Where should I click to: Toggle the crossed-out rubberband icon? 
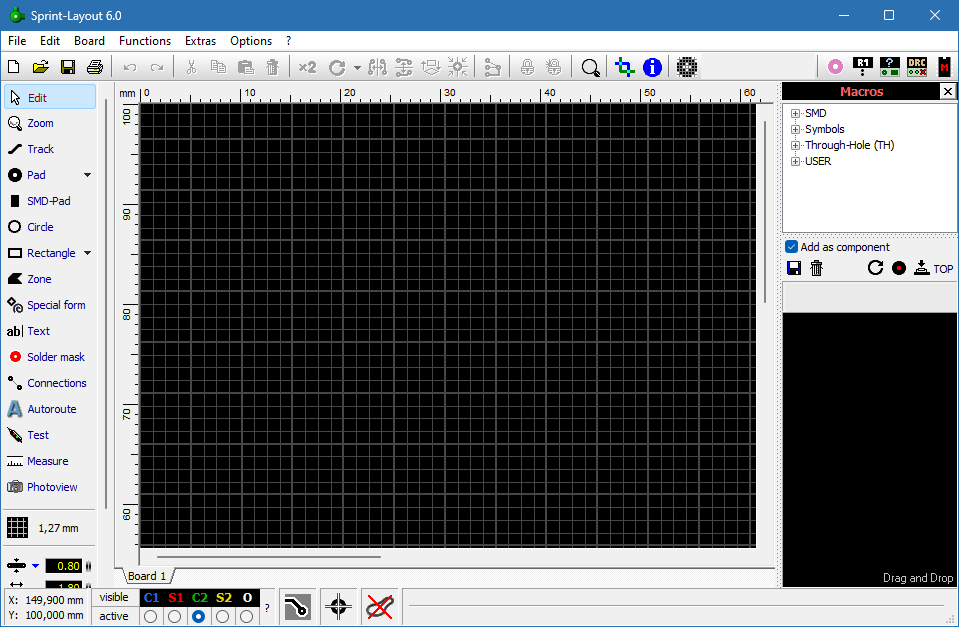(379, 607)
